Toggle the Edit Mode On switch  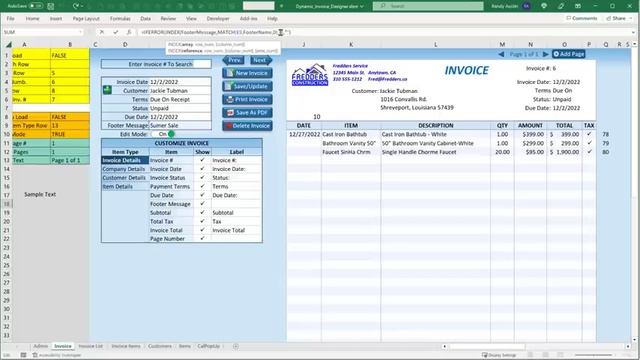[x=163, y=134]
